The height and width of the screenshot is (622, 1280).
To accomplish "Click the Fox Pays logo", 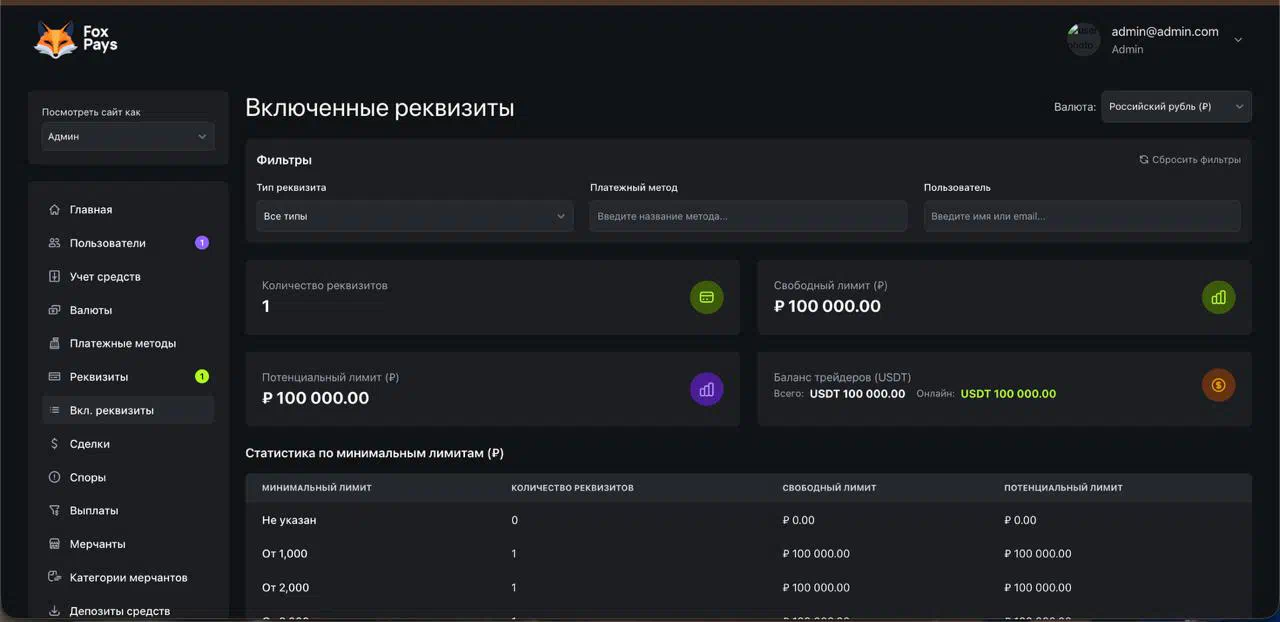I will pyautogui.click(x=76, y=39).
